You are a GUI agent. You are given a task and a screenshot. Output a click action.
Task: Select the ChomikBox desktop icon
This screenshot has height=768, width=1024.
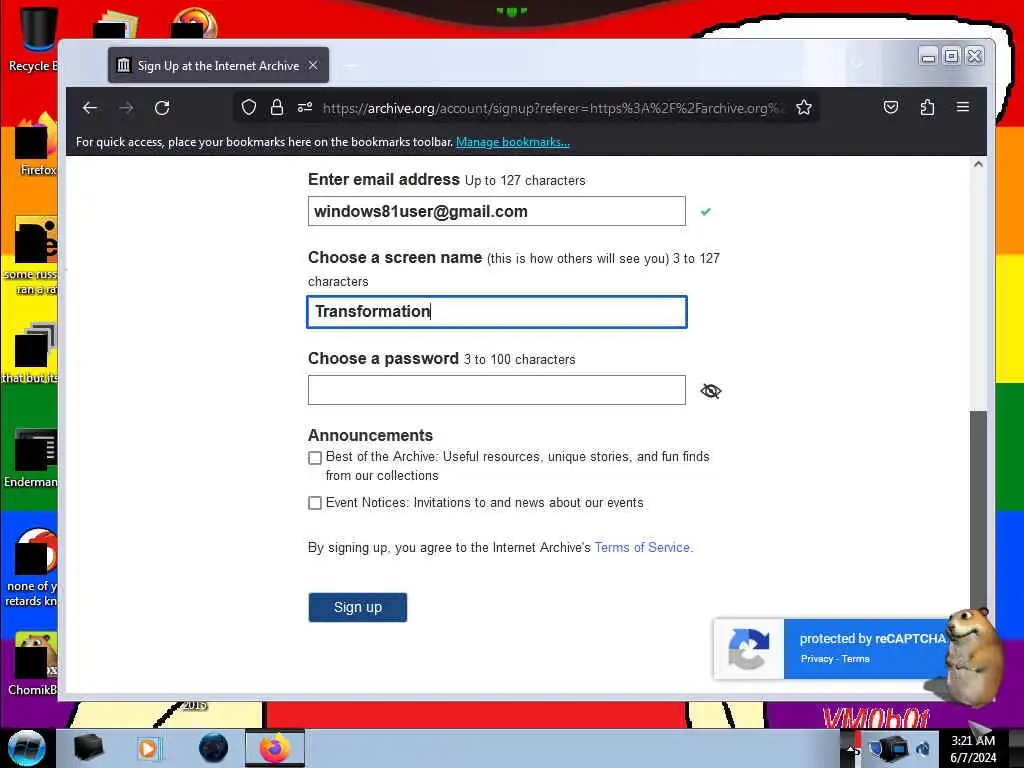click(34, 664)
